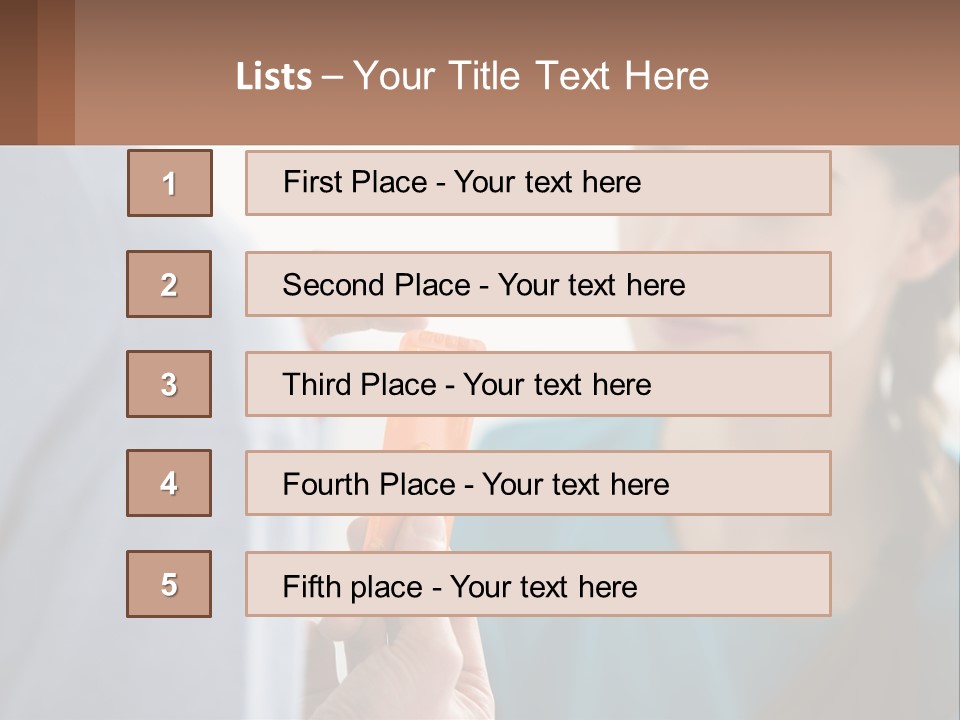Image resolution: width=960 pixels, height=720 pixels.
Task: Click the number 1 box
Action: pos(170,183)
